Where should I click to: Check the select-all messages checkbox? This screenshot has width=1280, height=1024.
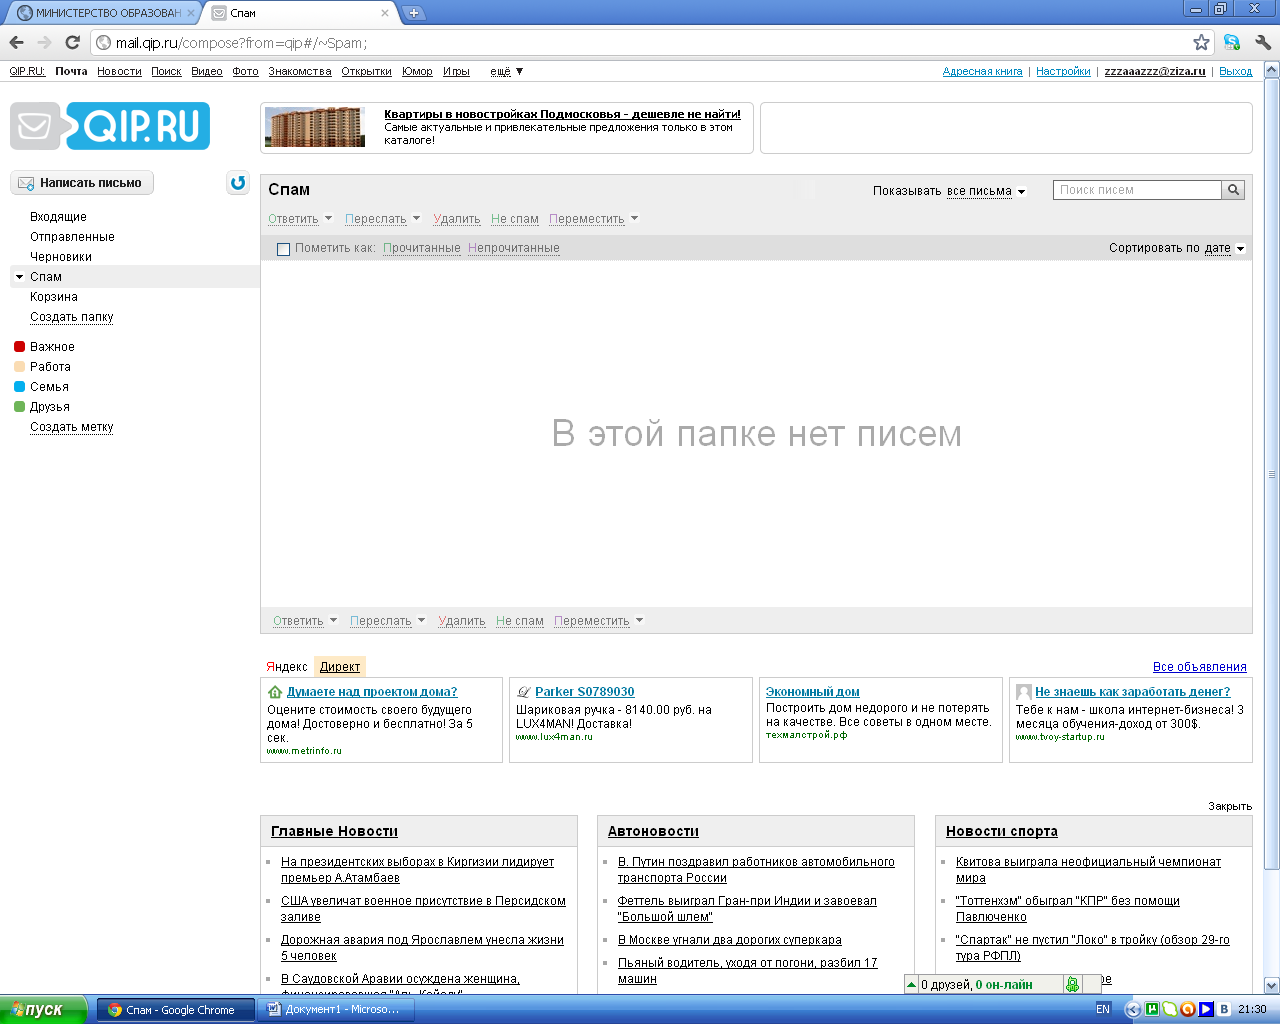[x=283, y=249]
